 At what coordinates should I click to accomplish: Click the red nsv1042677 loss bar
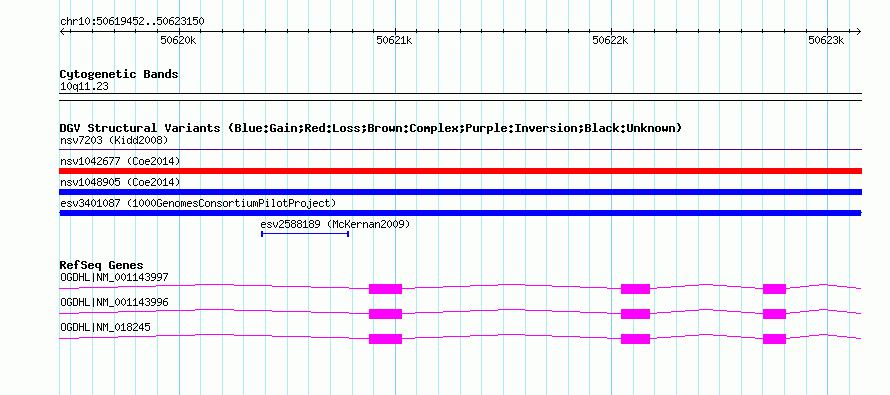[460, 171]
